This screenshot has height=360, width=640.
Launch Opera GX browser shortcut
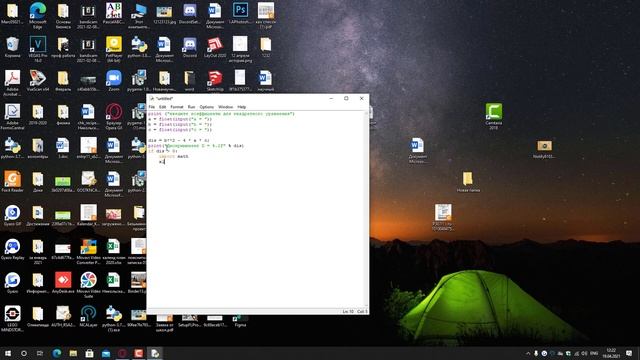tap(113, 116)
